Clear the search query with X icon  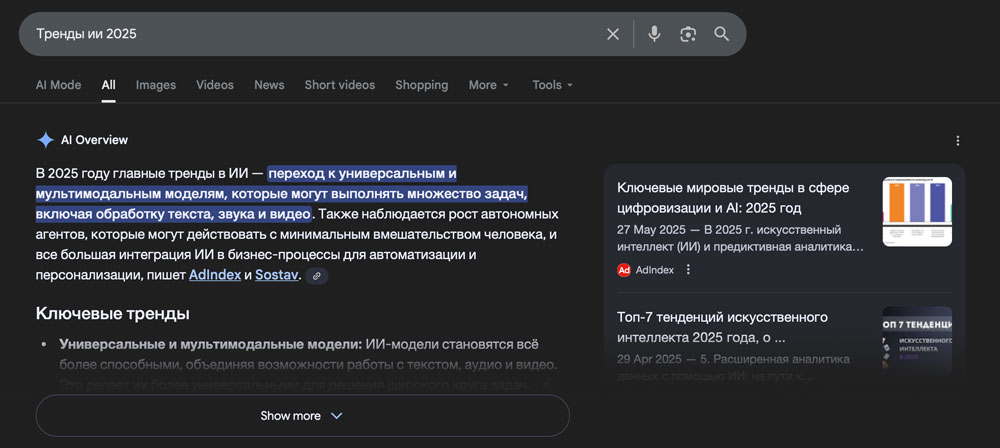click(613, 34)
